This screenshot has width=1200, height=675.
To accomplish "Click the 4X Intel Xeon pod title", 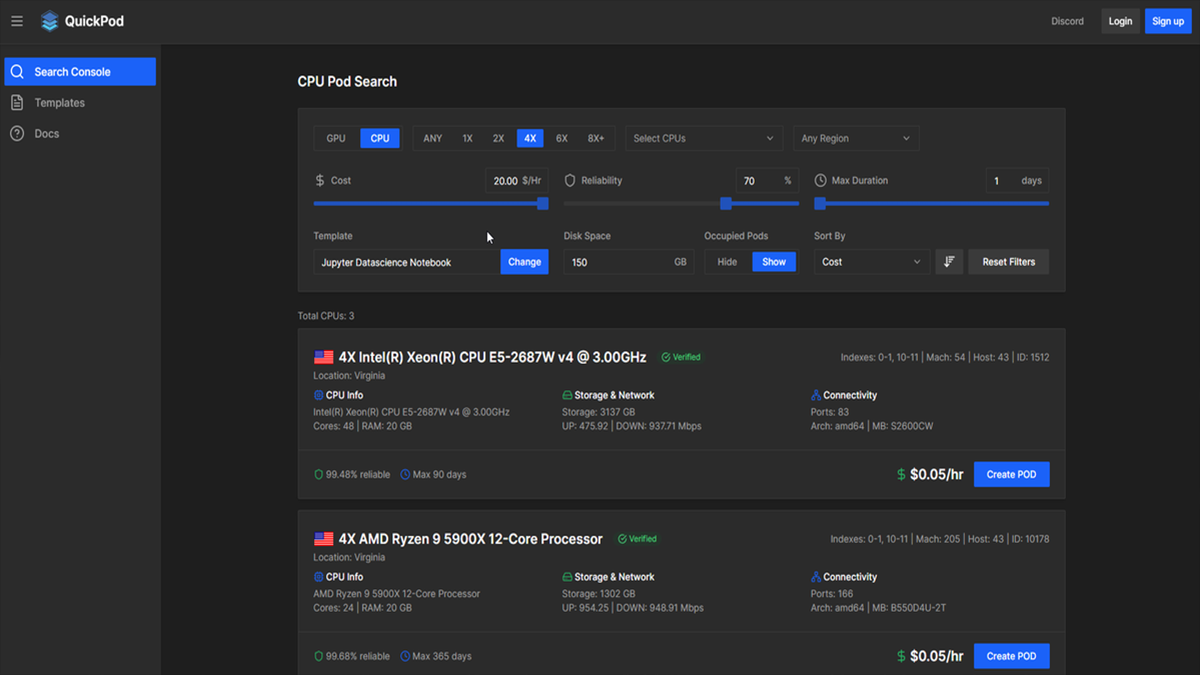I will tap(492, 357).
